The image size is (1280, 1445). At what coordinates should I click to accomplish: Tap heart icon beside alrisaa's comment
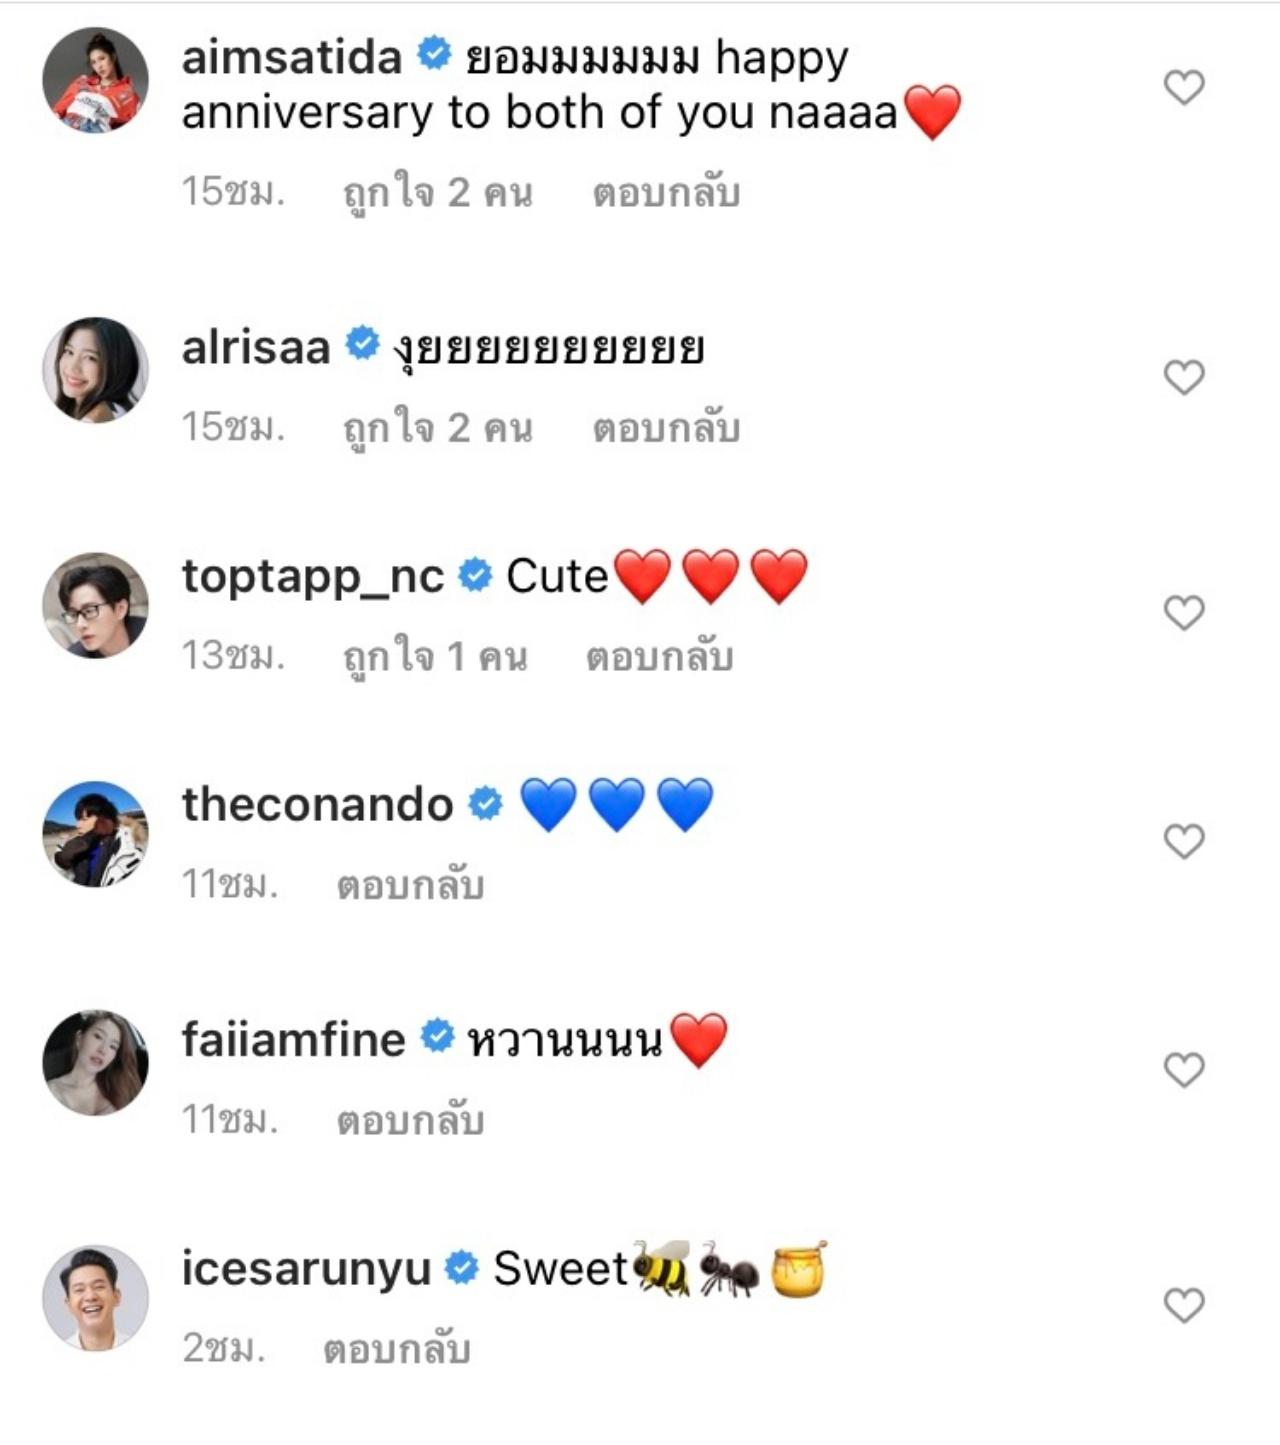pyautogui.click(x=1184, y=378)
